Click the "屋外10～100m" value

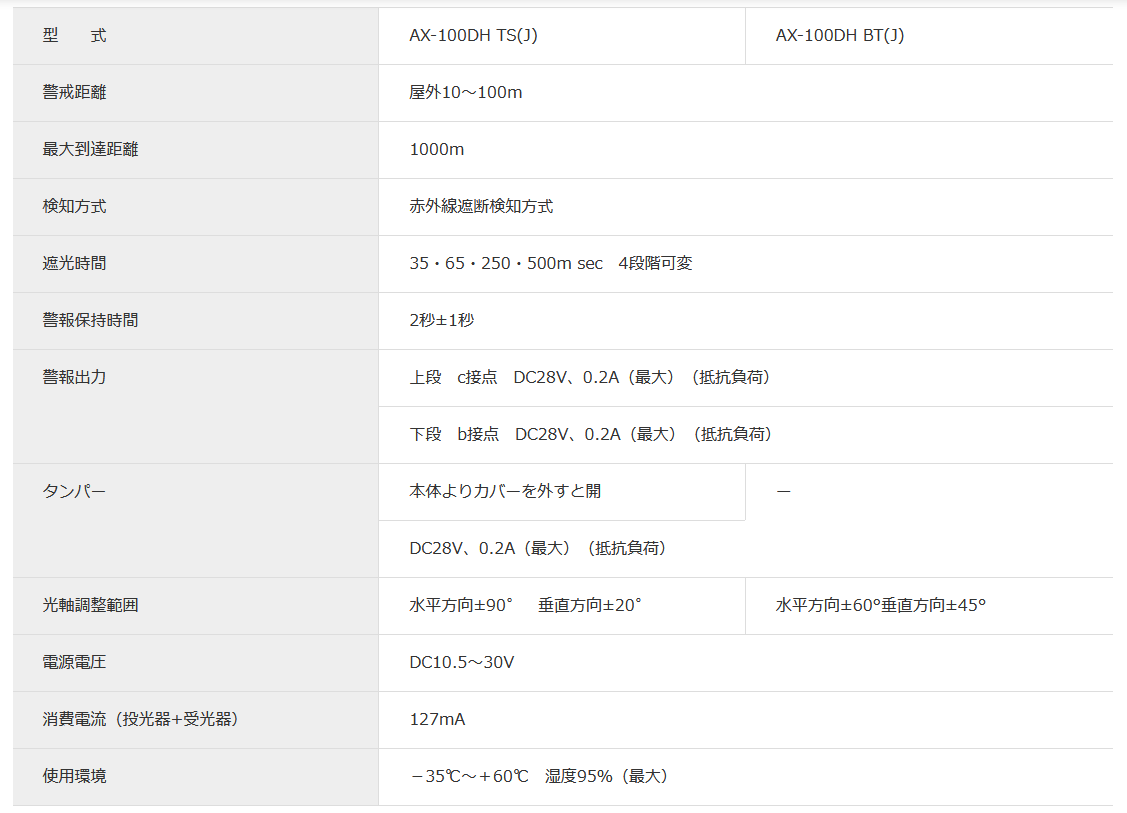[x=466, y=92]
